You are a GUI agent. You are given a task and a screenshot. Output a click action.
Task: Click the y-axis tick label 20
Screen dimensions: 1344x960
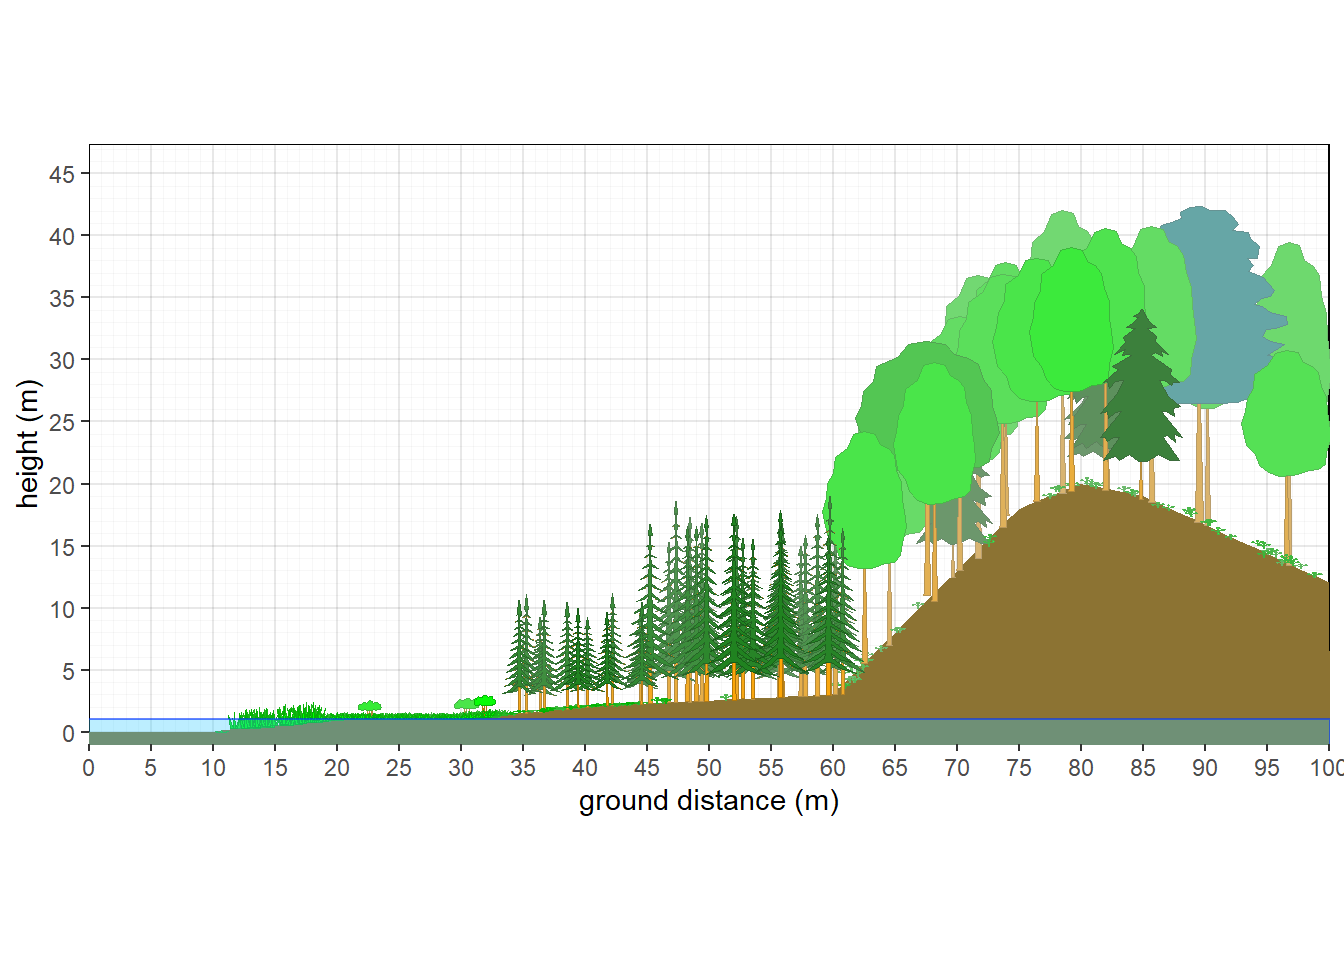[62, 484]
